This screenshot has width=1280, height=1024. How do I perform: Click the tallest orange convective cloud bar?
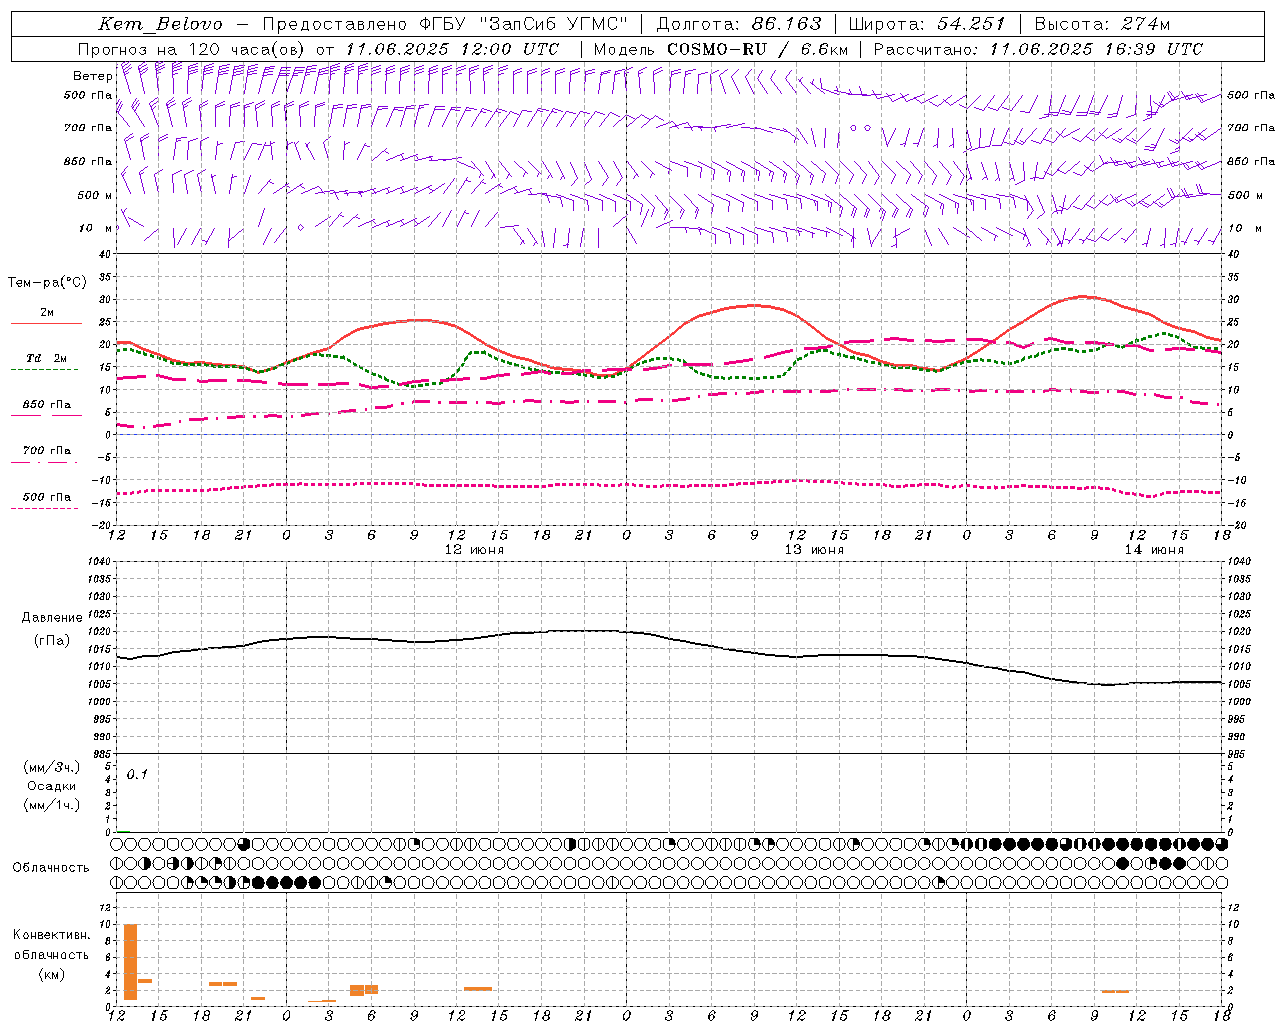[130, 962]
